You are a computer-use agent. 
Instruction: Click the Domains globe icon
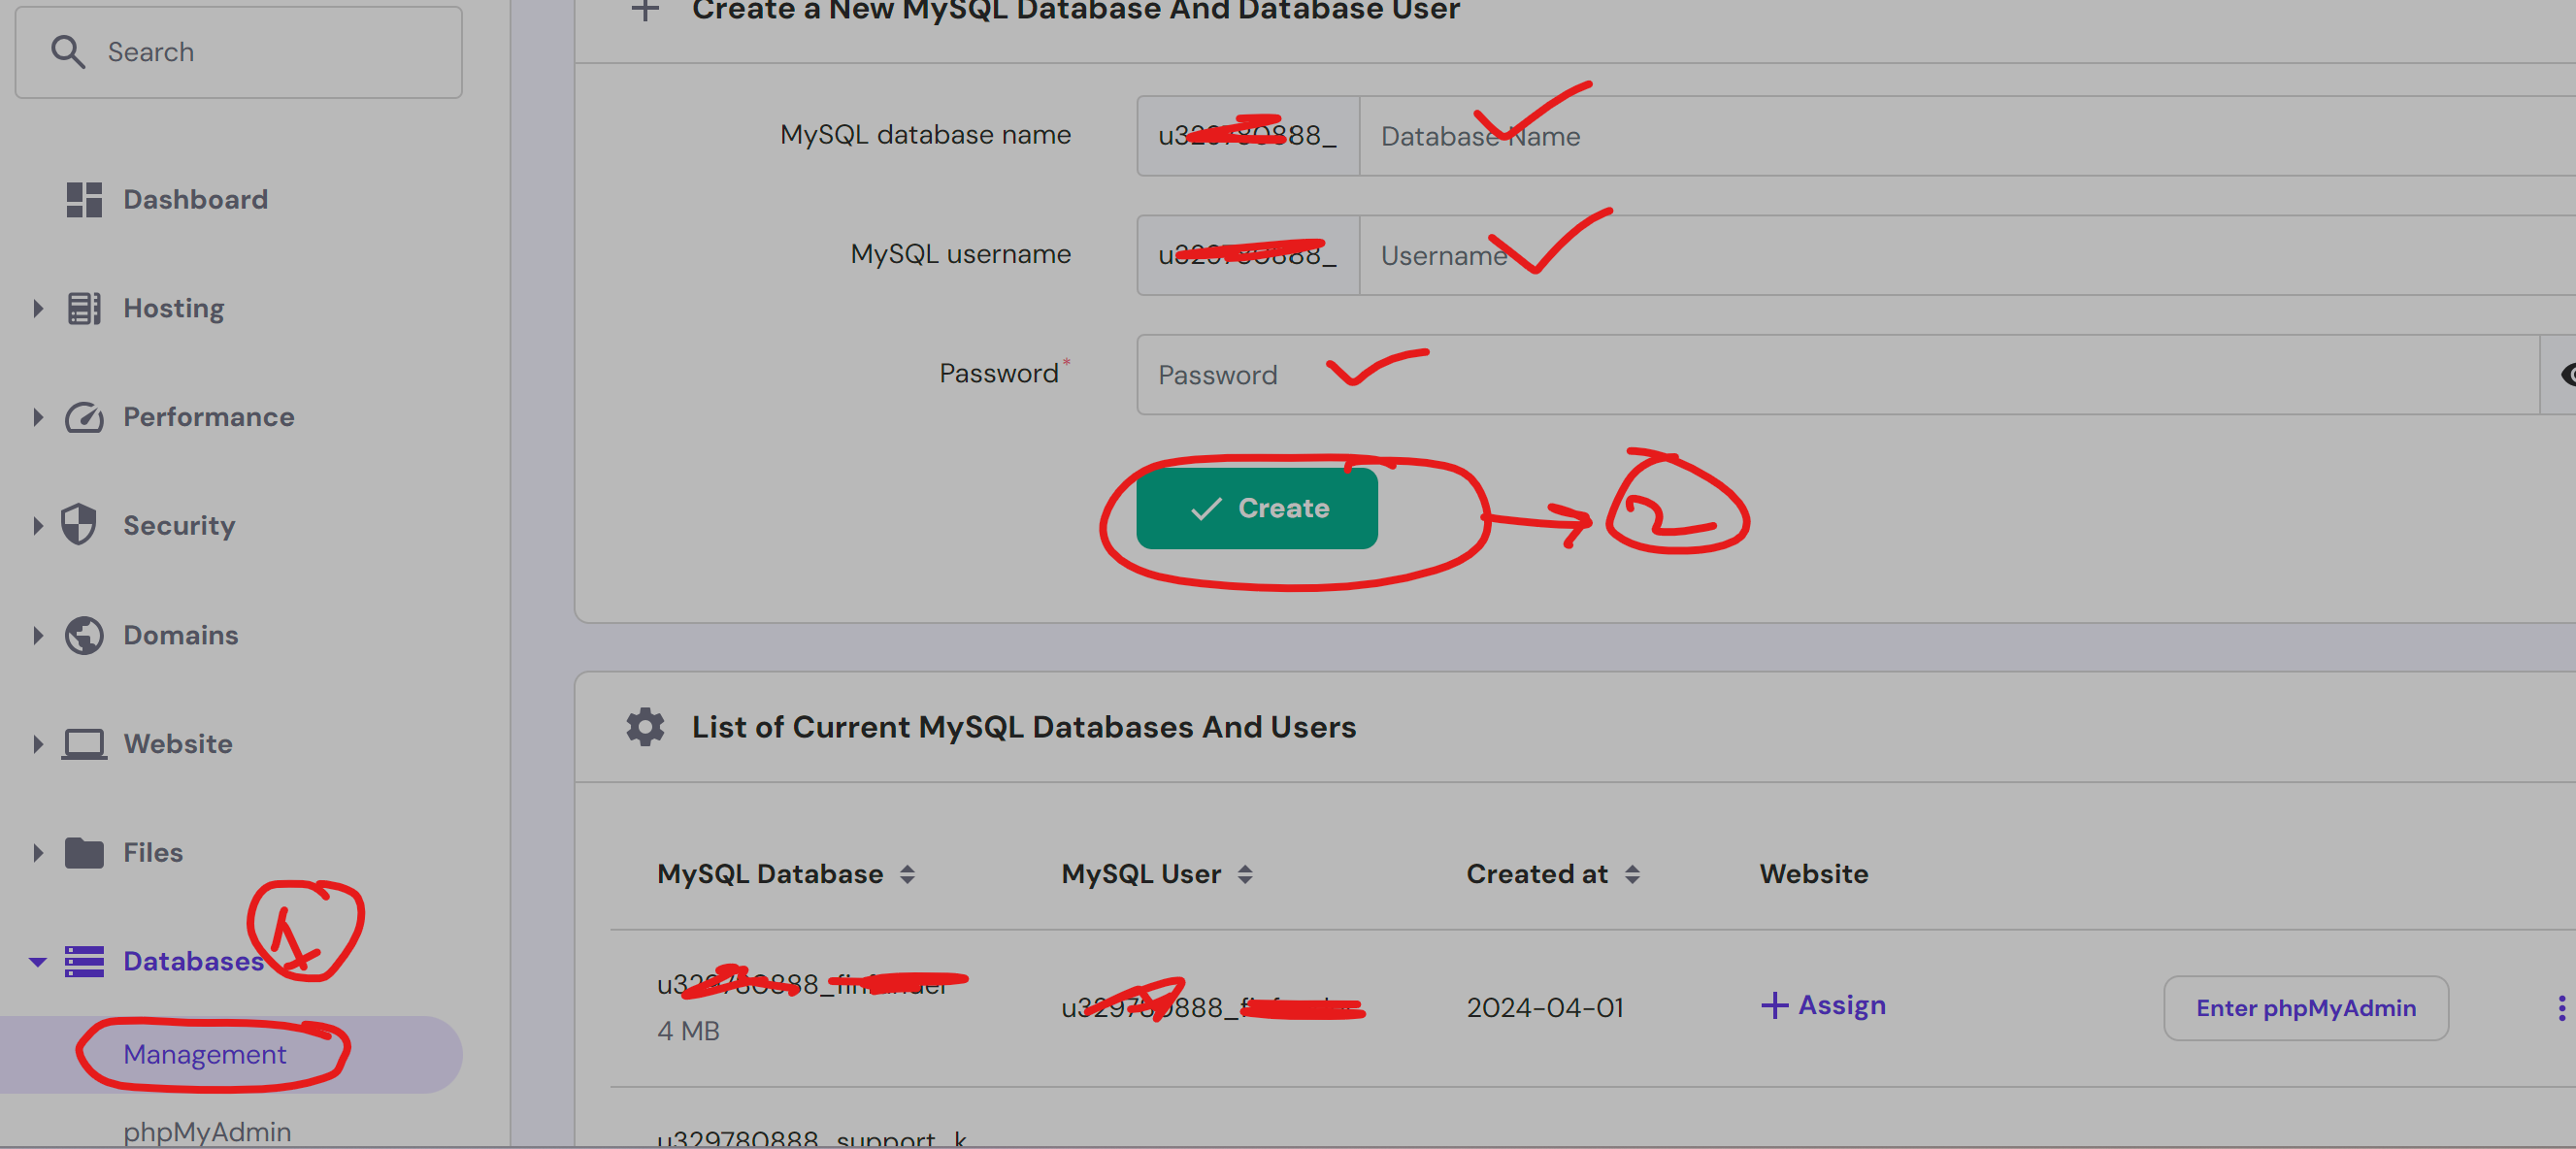click(84, 635)
